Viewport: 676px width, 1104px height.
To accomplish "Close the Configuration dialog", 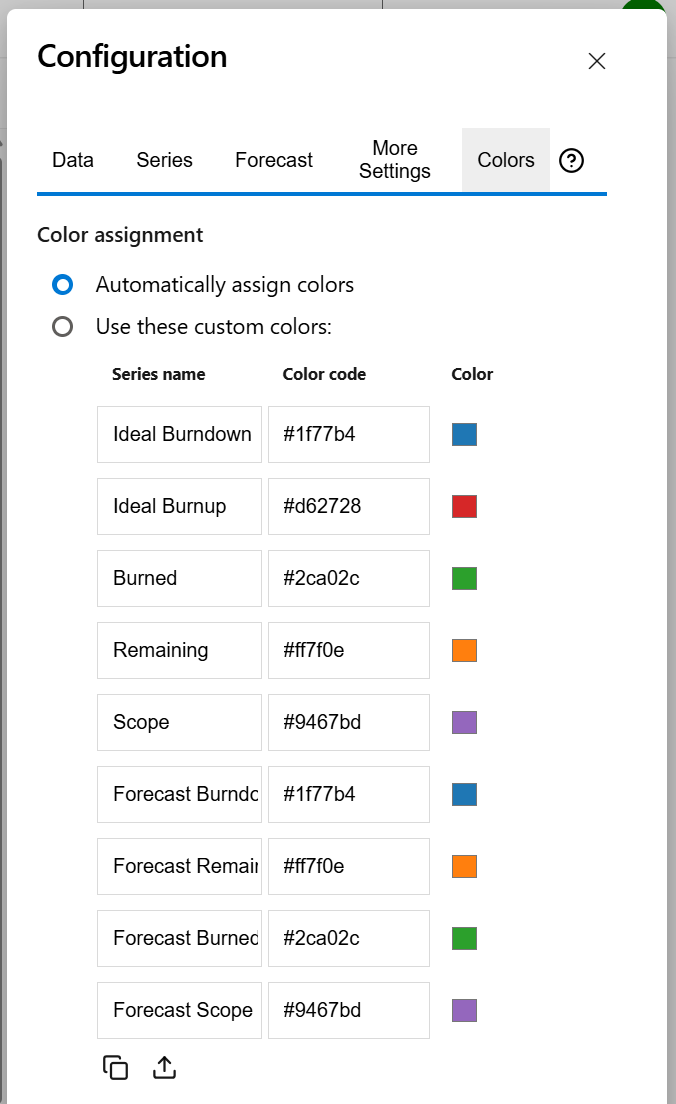I will click(x=597, y=61).
